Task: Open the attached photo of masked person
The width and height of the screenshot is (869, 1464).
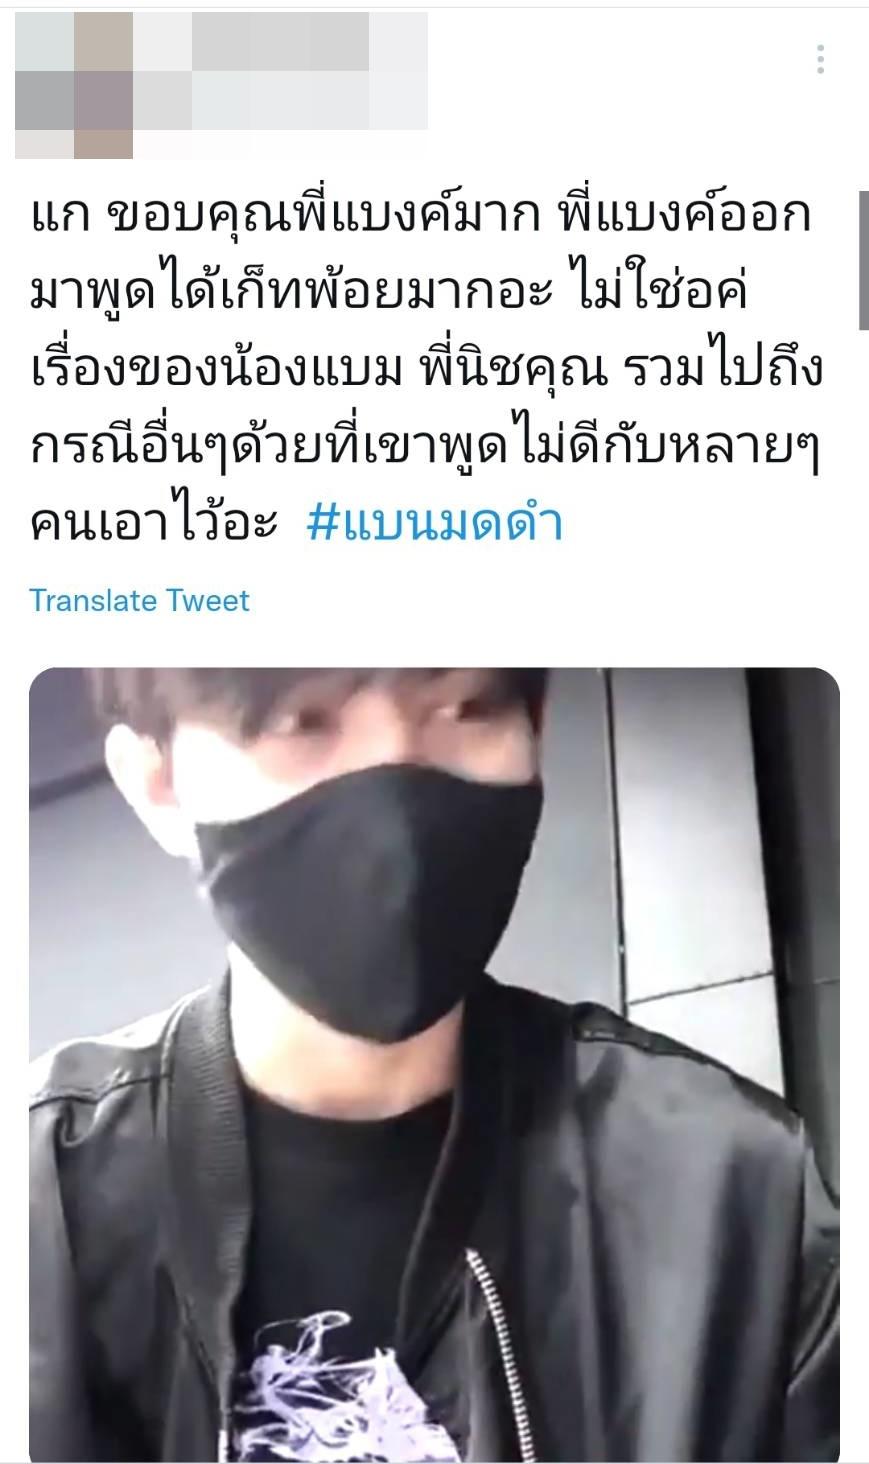Action: pyautogui.click(x=434, y=1065)
